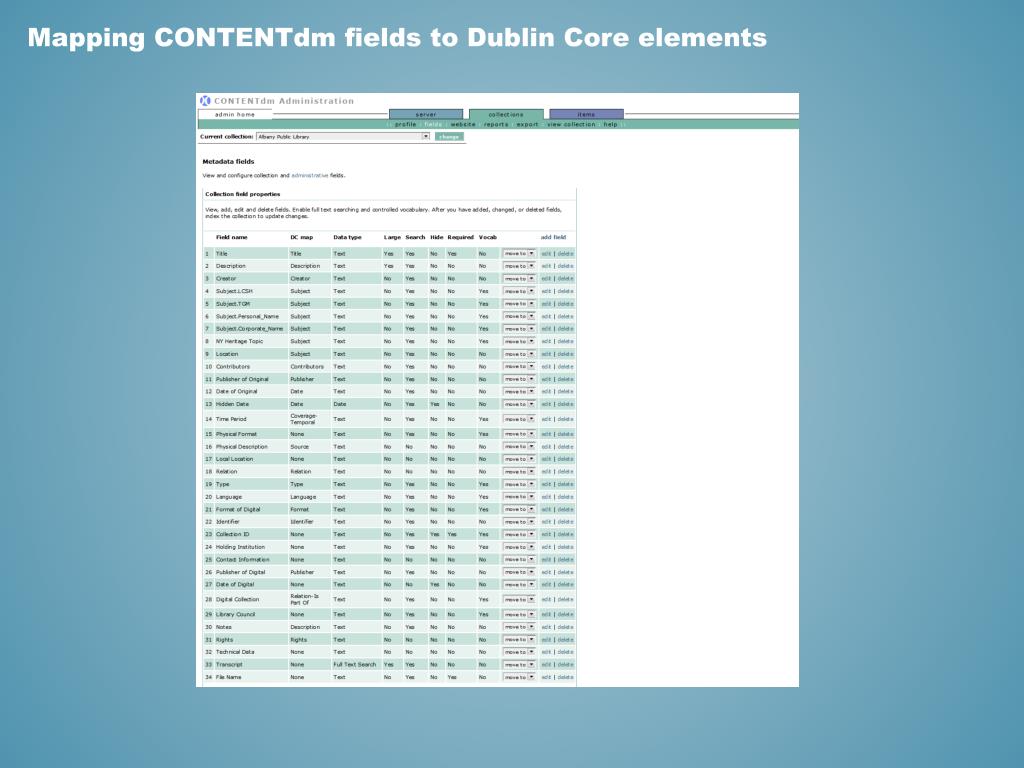1024x768 pixels.
Task: Open move to dropdown for Language row
Action: 519,497
